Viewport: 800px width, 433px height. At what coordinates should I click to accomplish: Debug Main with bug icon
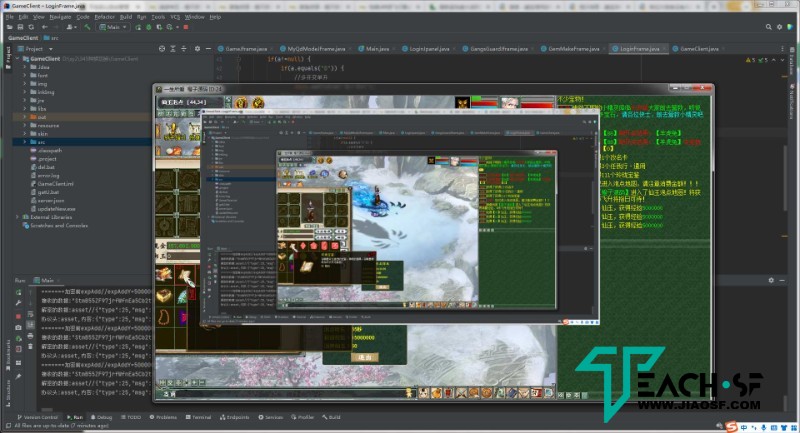[148, 27]
